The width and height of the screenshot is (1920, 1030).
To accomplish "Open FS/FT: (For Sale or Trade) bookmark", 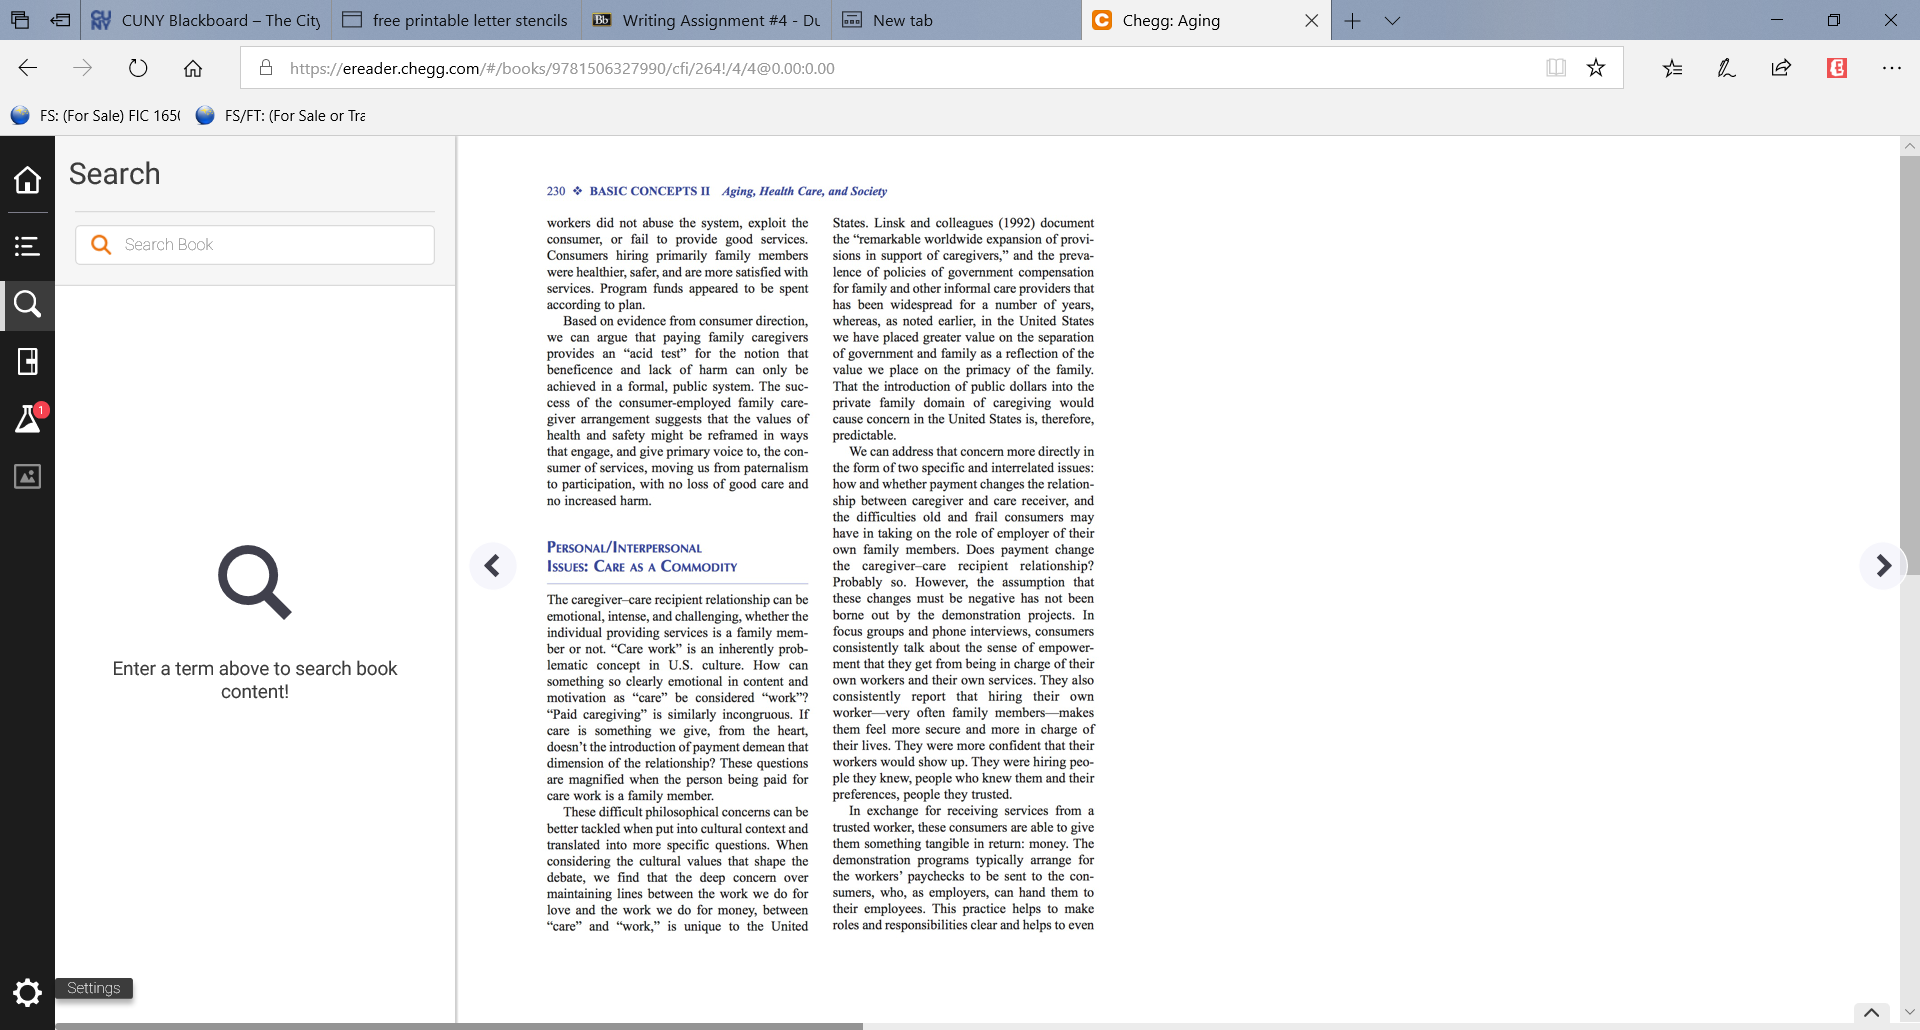I will (281, 116).
